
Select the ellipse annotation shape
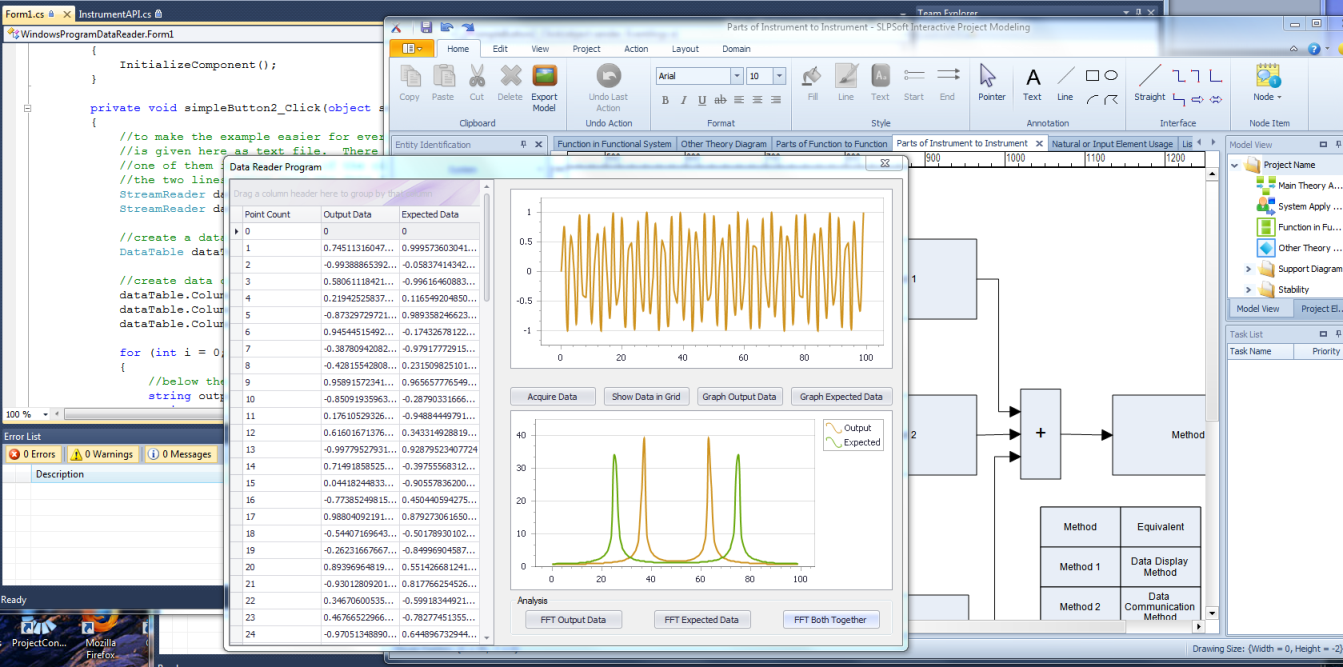(x=1110, y=75)
